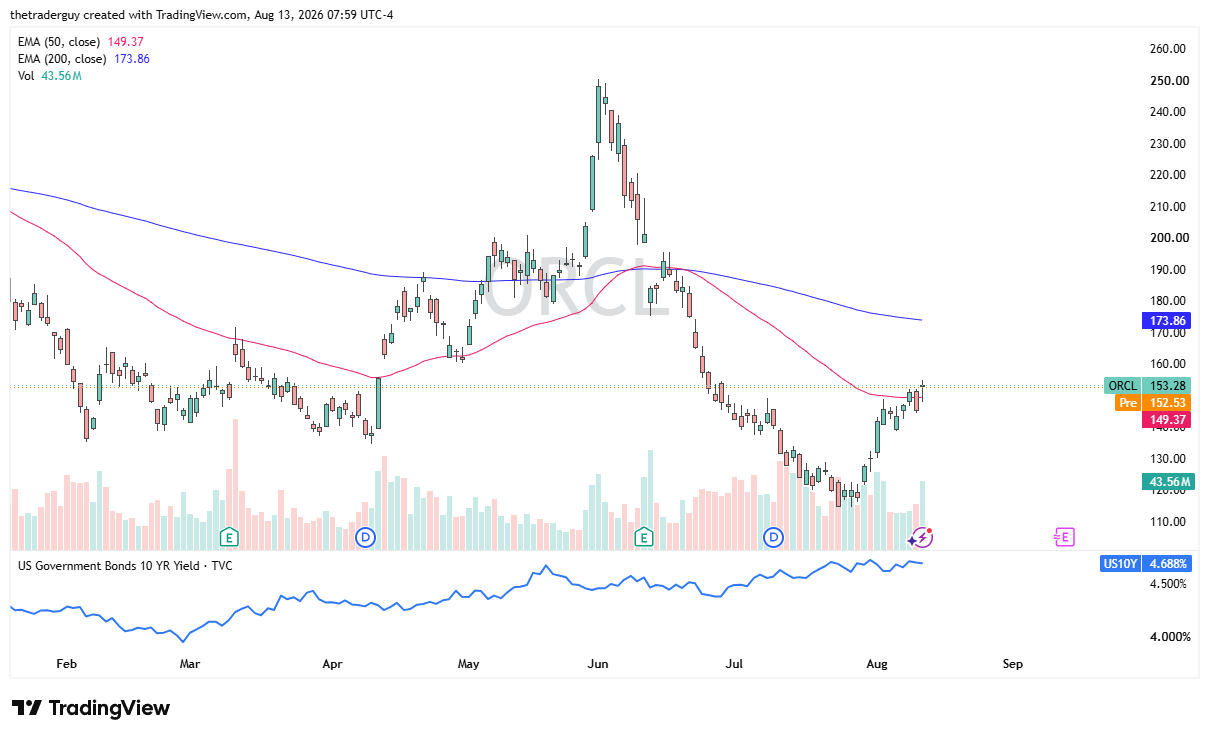Image resolution: width=1209 pixels, height=738 pixels.
Task: Click the 250.00 price axis label
Action: tap(1167, 81)
